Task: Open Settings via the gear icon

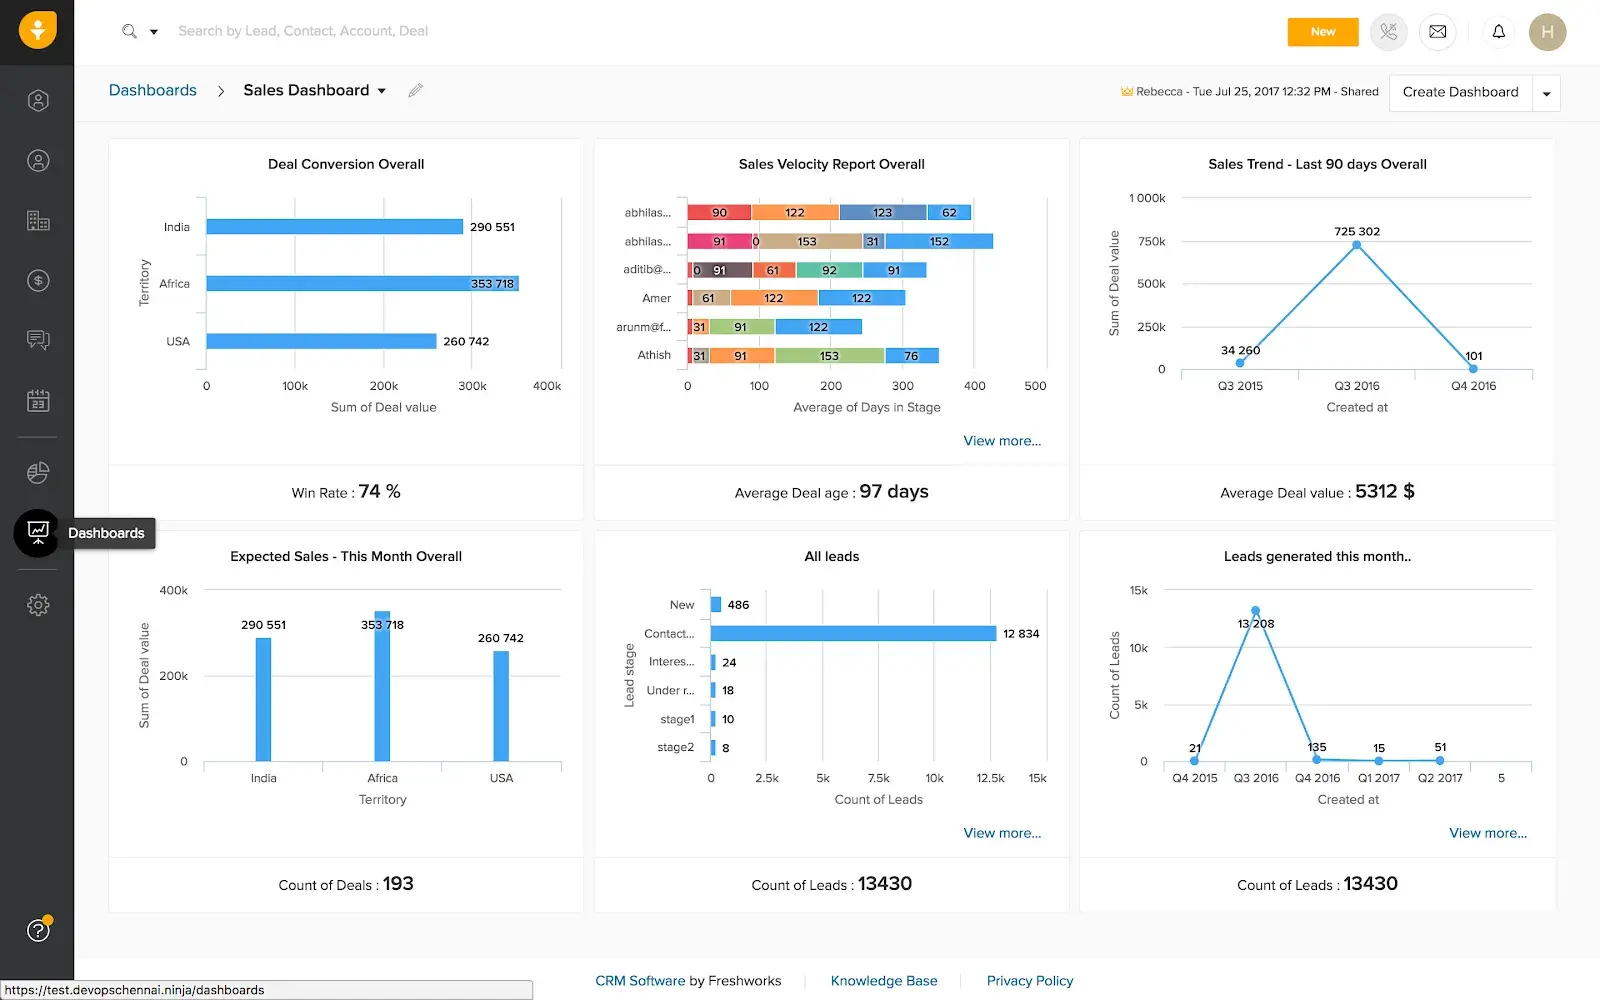Action: click(37, 604)
